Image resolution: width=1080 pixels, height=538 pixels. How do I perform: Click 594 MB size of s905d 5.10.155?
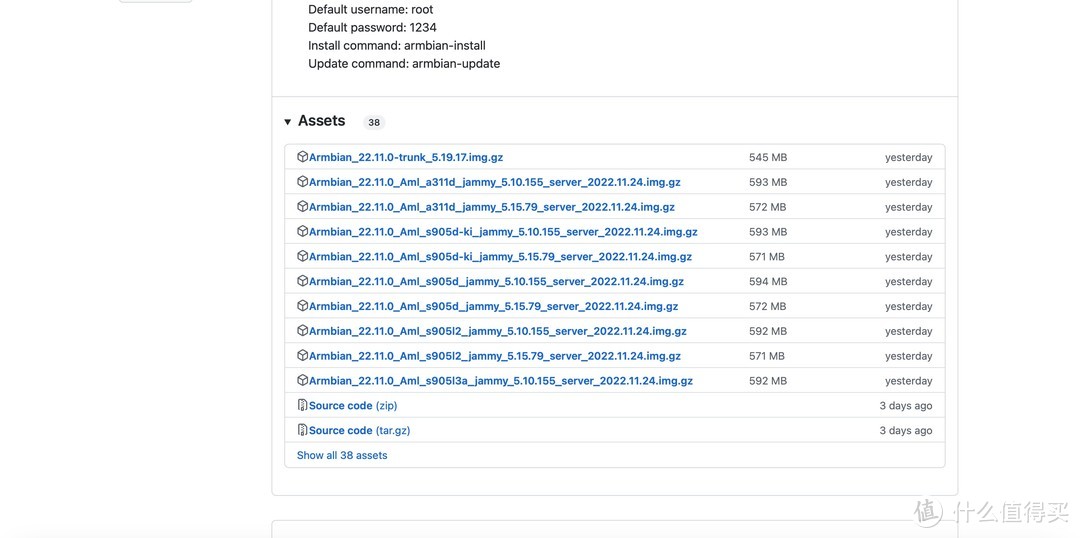768,281
